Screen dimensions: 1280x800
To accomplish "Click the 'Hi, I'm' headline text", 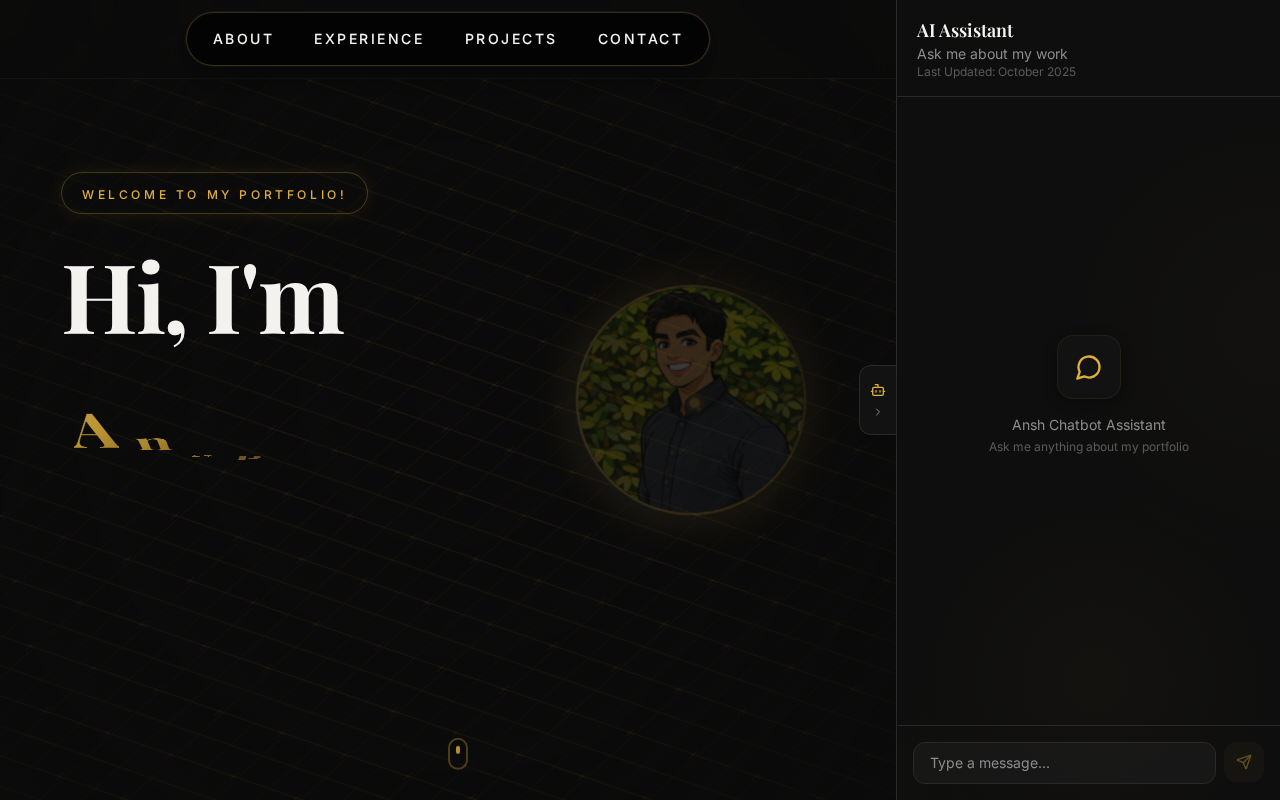I will pyautogui.click(x=204, y=300).
